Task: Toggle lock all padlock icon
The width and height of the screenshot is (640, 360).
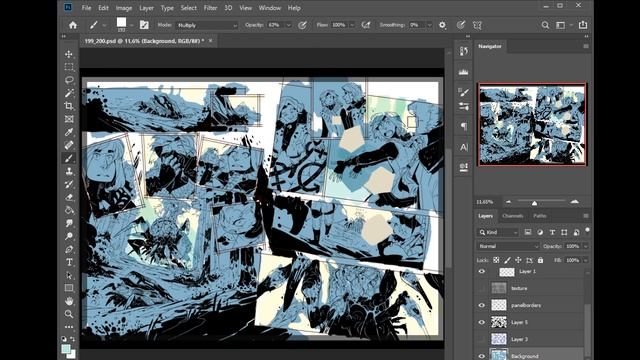Action: (540, 260)
